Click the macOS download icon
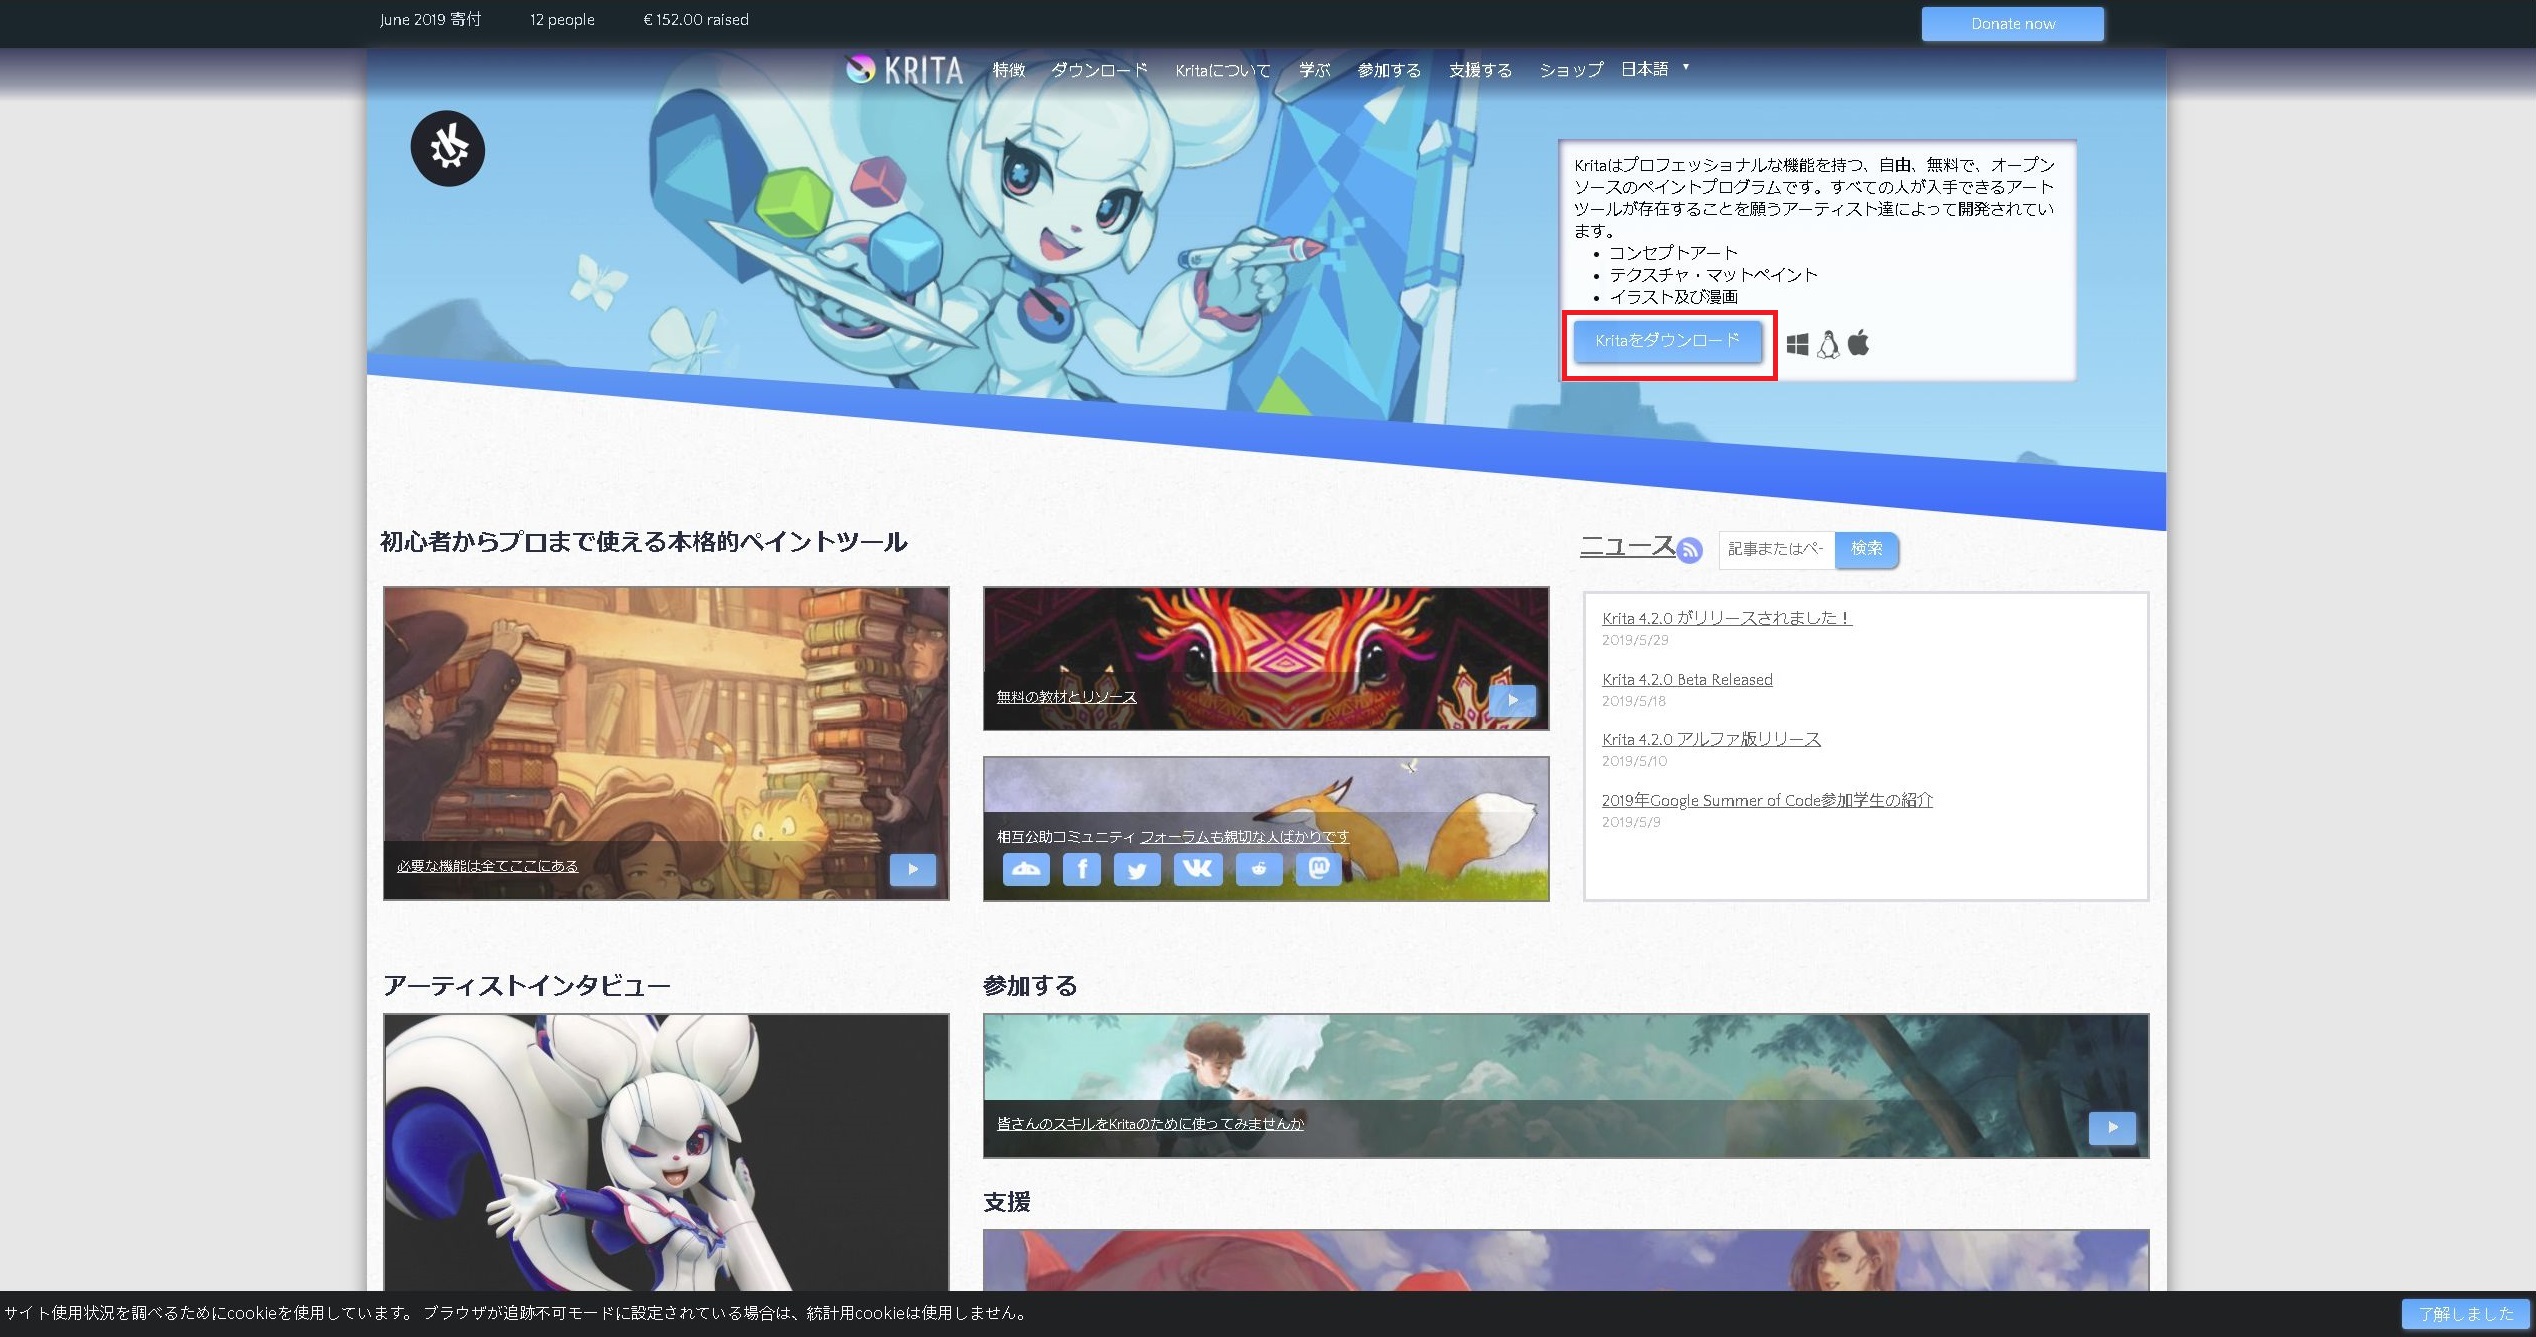This screenshot has height=1337, width=2536. tap(1860, 344)
